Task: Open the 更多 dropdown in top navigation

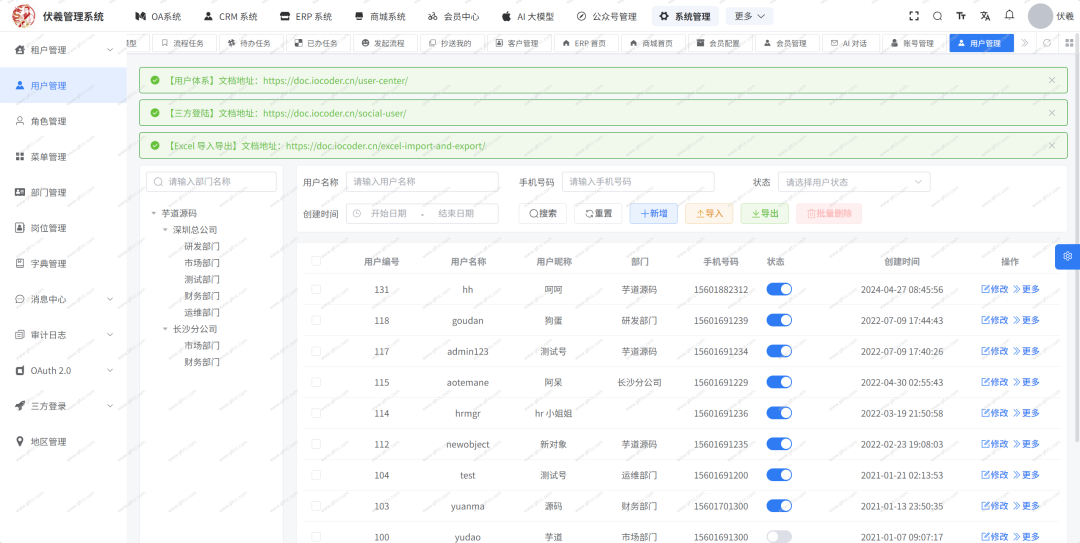Action: pyautogui.click(x=749, y=16)
